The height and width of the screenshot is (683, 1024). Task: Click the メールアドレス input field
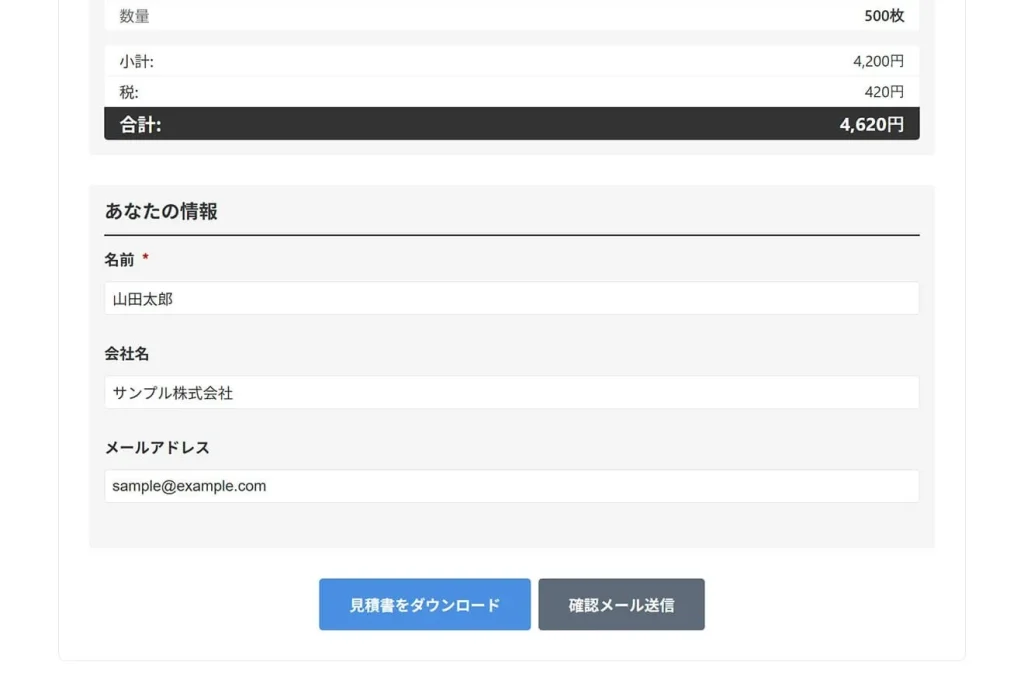point(512,486)
